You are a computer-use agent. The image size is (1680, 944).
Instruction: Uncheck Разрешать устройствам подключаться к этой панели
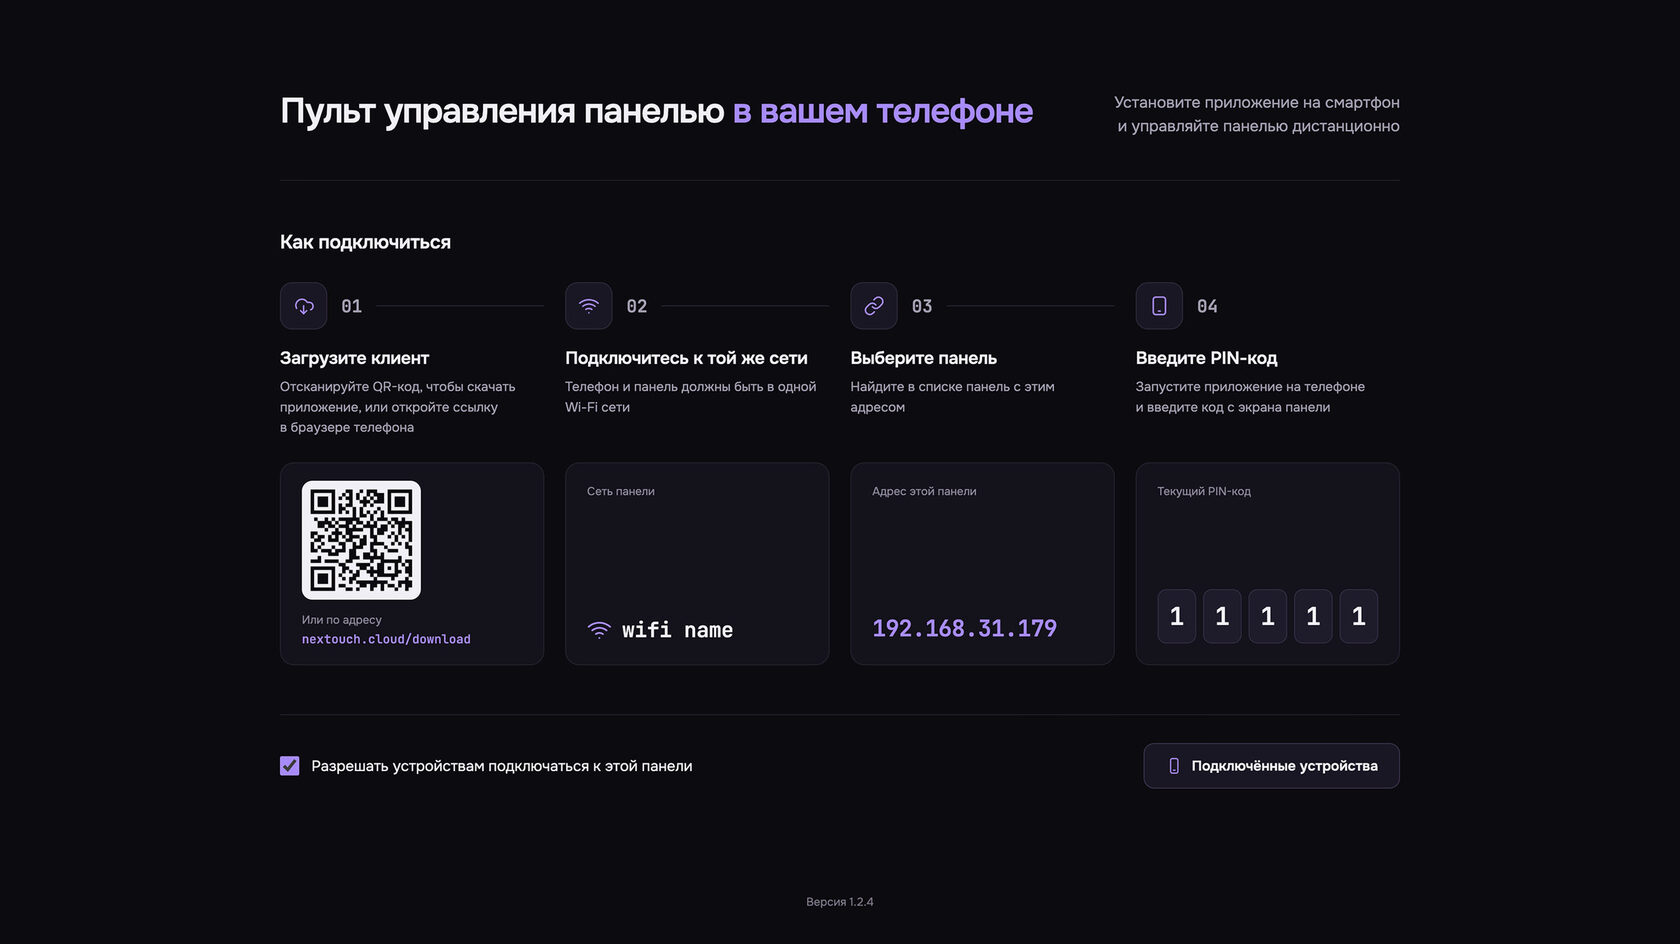(x=290, y=766)
